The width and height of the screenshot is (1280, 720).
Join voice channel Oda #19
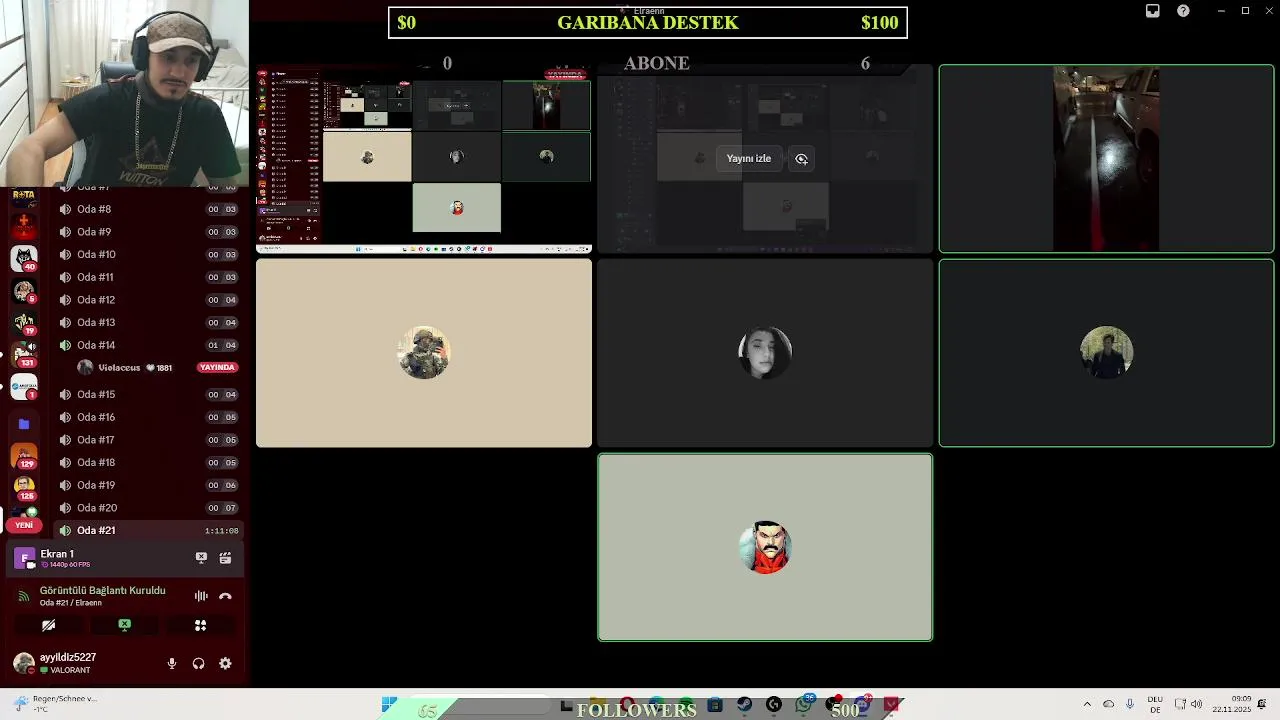(149, 485)
